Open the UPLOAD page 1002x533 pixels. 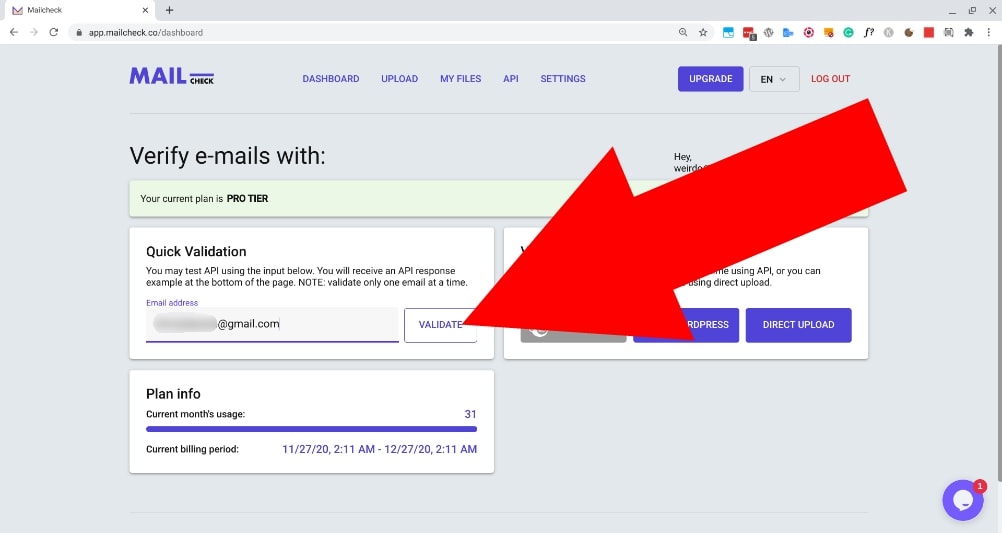pyautogui.click(x=399, y=79)
